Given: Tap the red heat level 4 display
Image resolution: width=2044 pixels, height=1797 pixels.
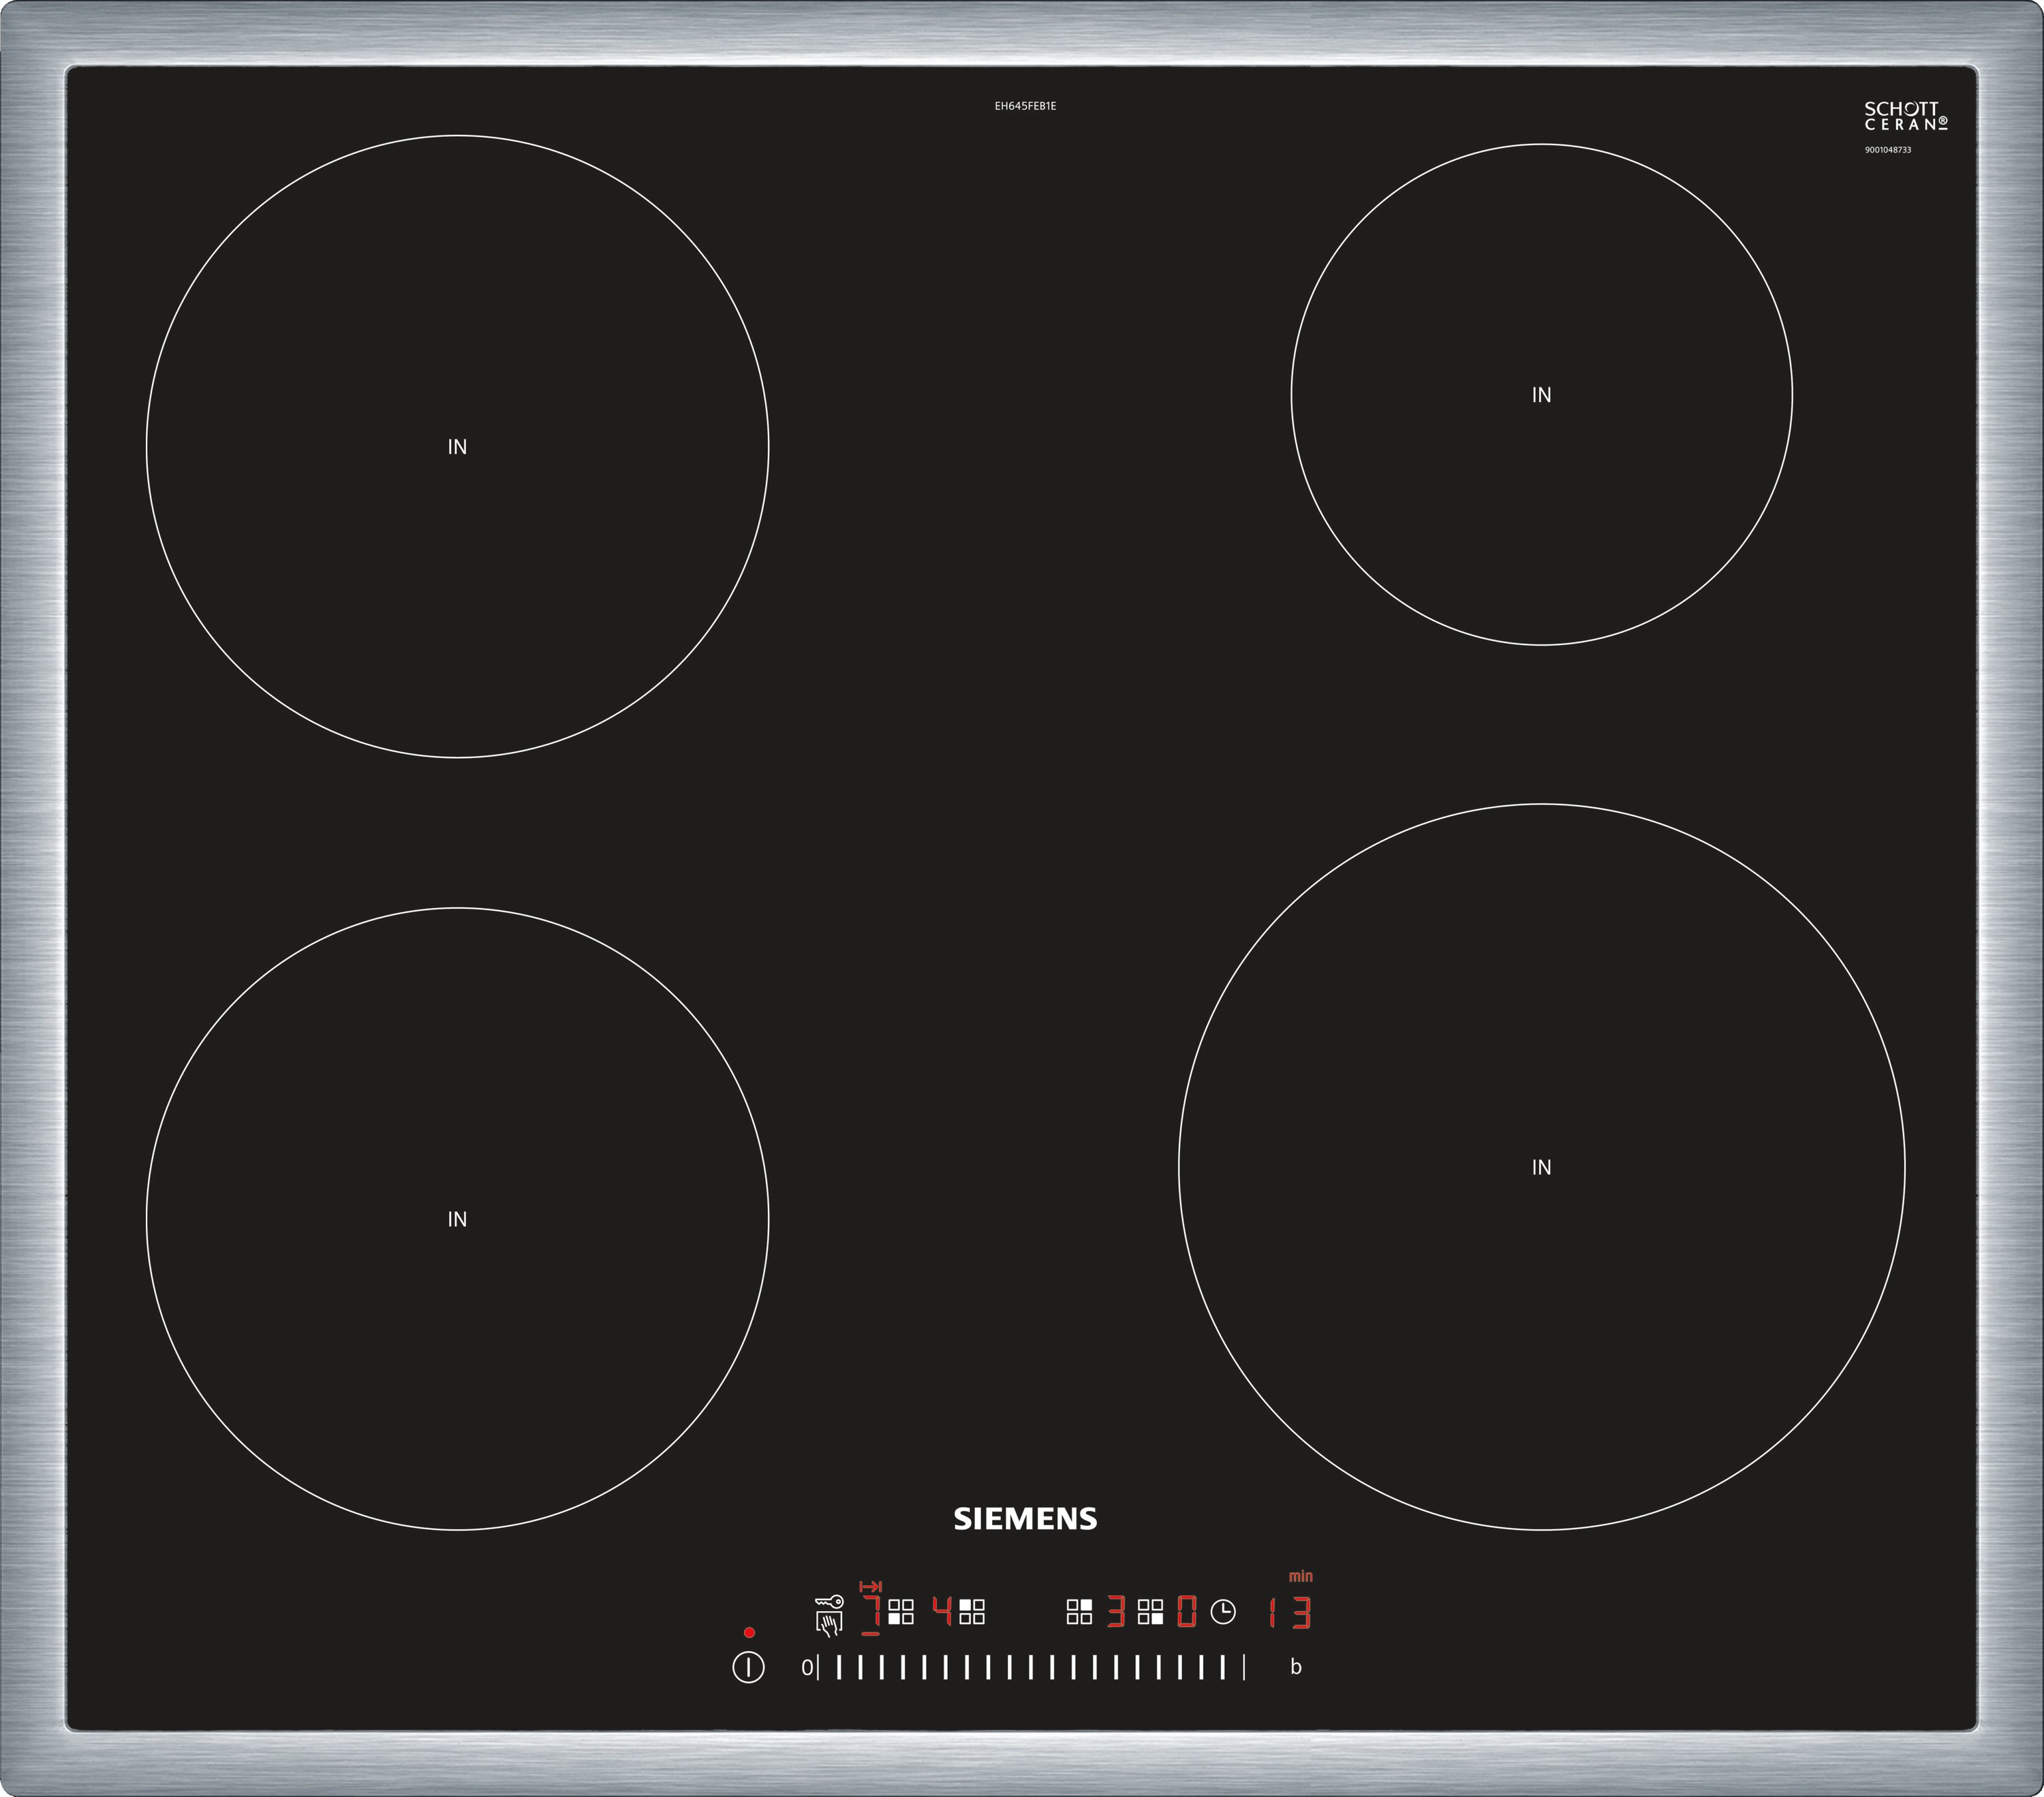Looking at the screenshot, I should pyautogui.click(x=942, y=1612).
